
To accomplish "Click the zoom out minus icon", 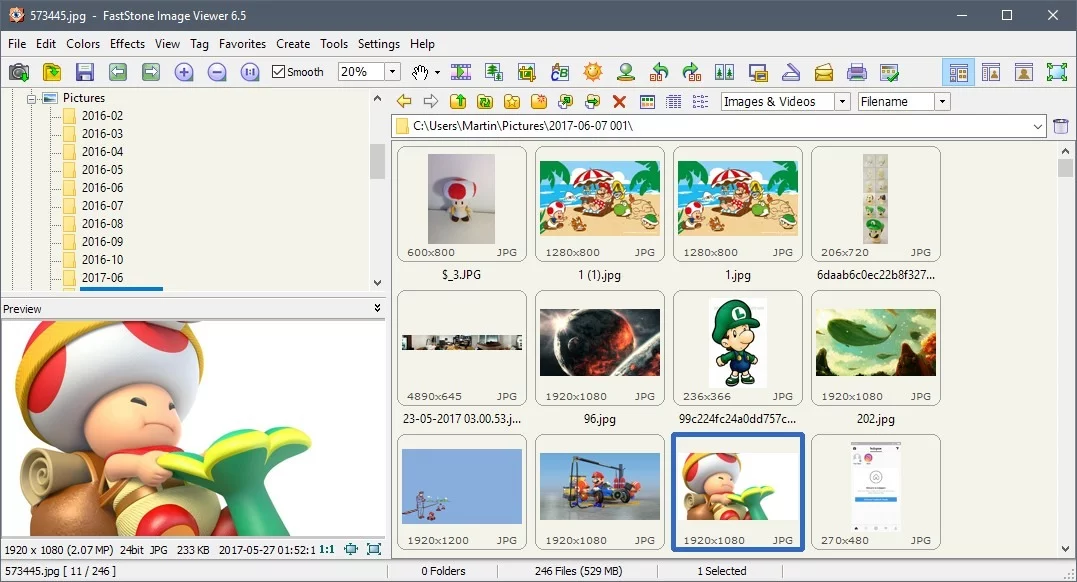I will pyautogui.click(x=216, y=72).
